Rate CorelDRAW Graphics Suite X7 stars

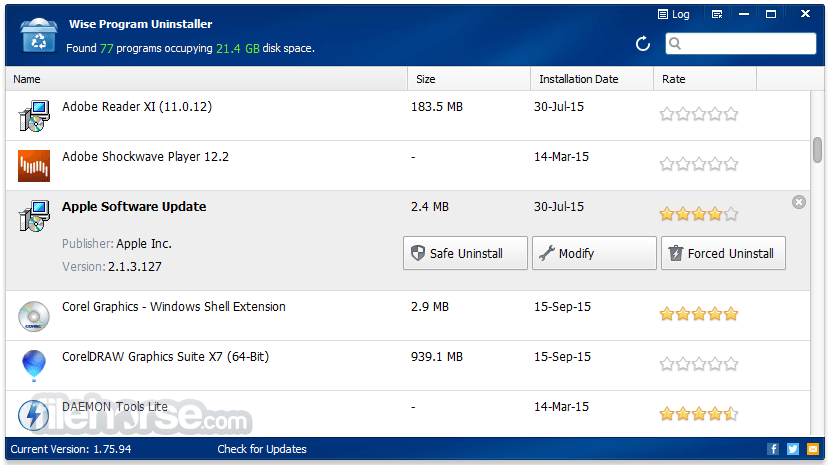pyautogui.click(x=698, y=364)
